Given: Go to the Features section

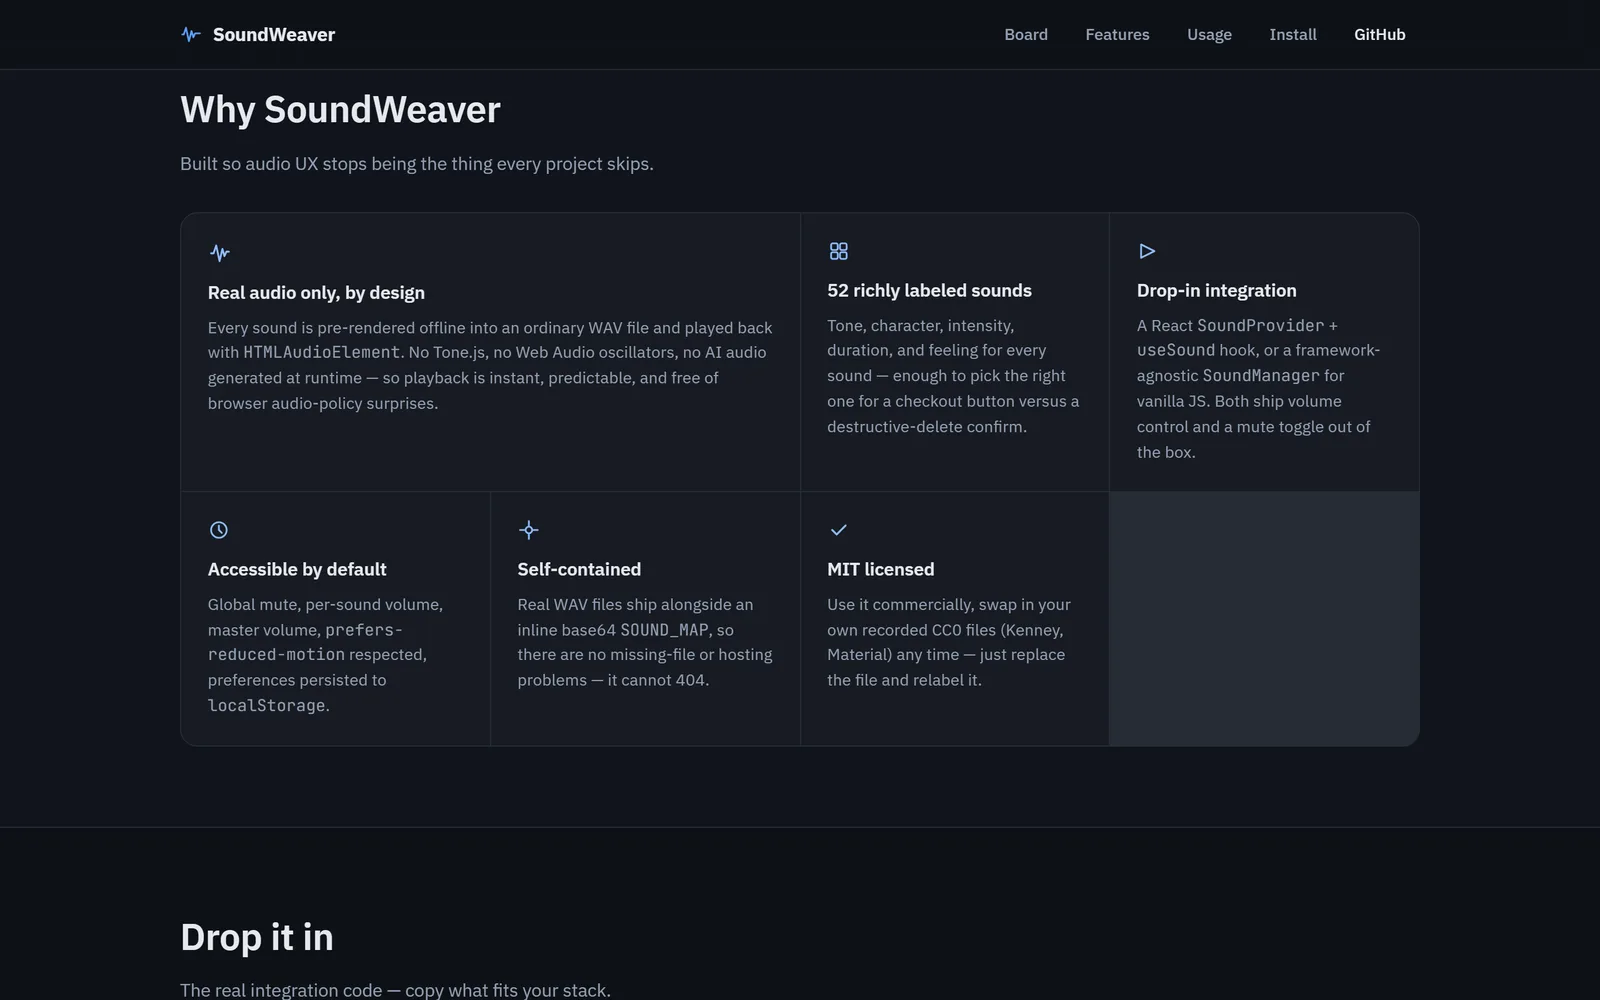Looking at the screenshot, I should (x=1117, y=34).
